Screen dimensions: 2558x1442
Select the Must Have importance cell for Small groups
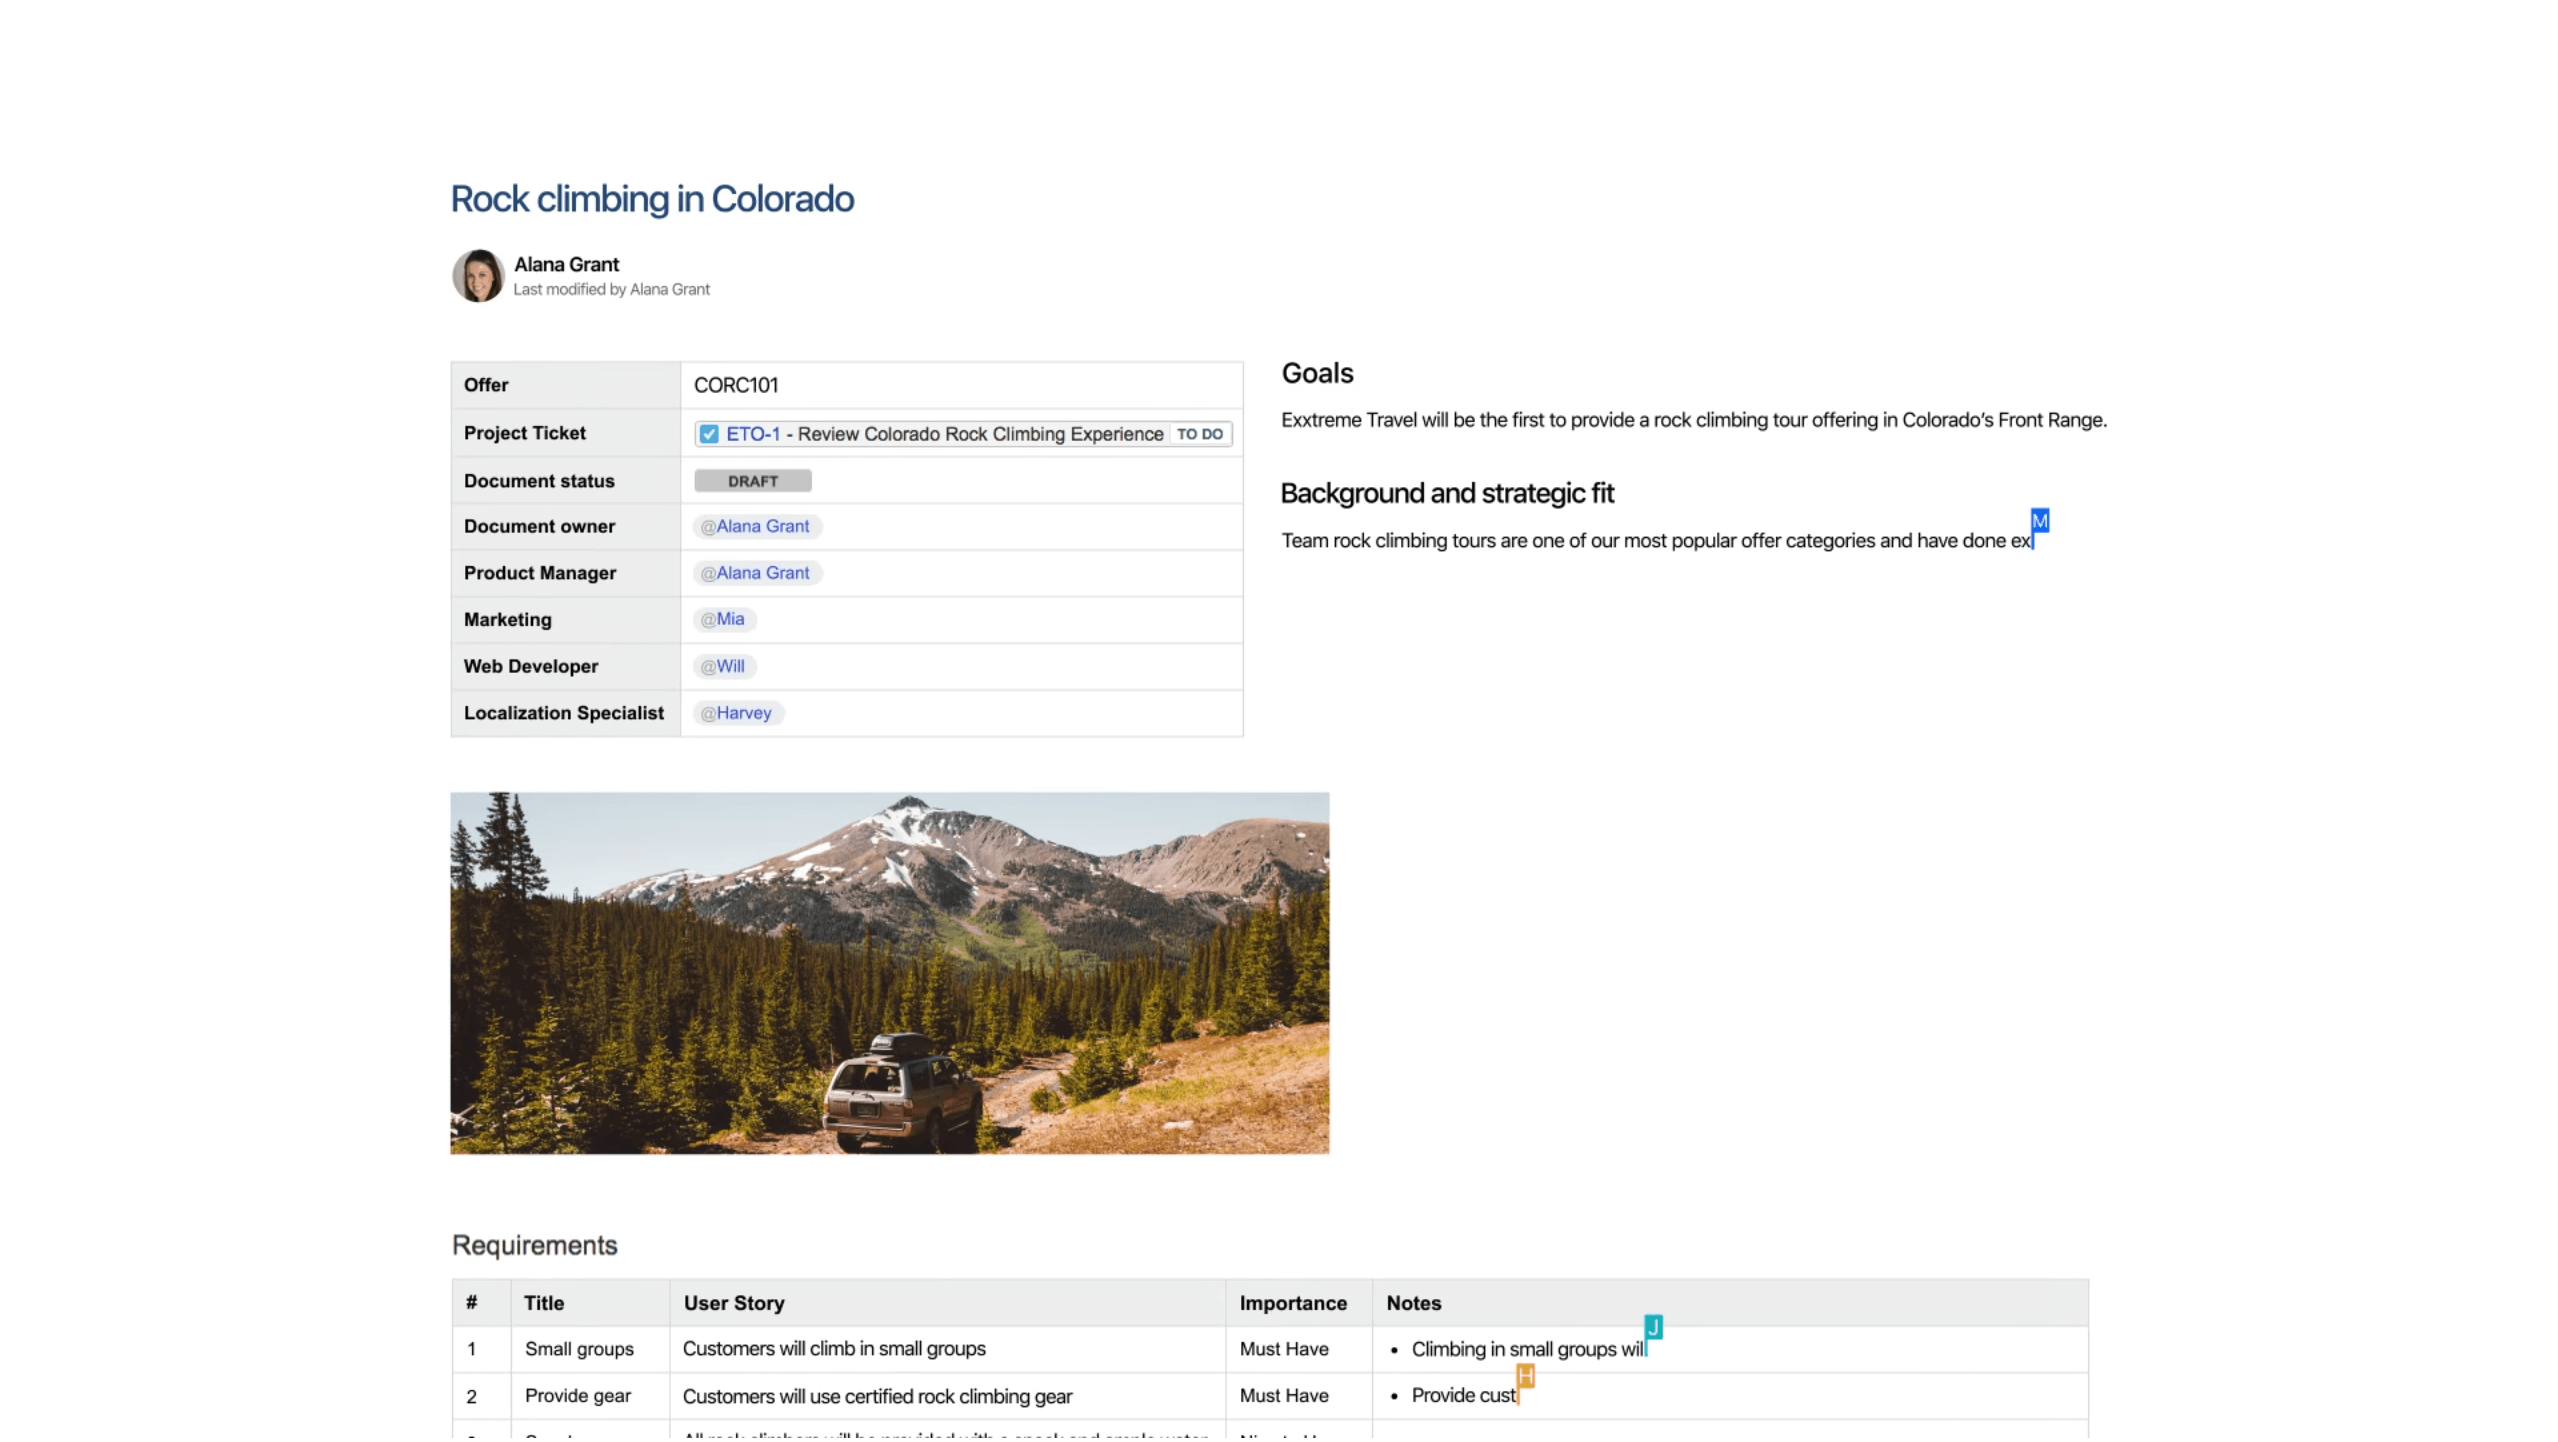1283,1348
